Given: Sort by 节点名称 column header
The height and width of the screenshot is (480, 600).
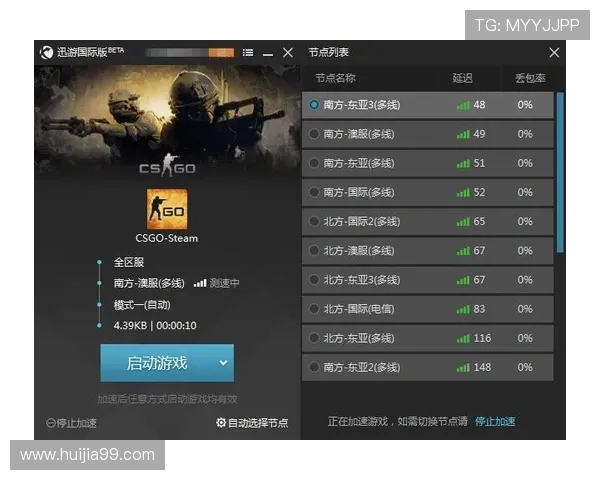Looking at the screenshot, I should click(336, 78).
